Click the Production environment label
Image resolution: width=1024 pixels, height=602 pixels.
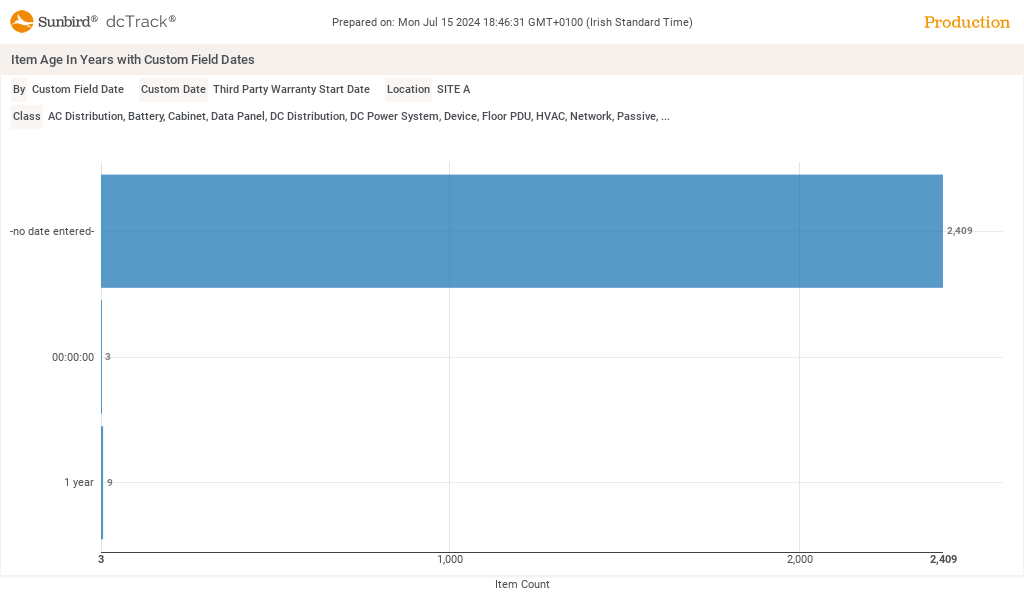coord(966,22)
